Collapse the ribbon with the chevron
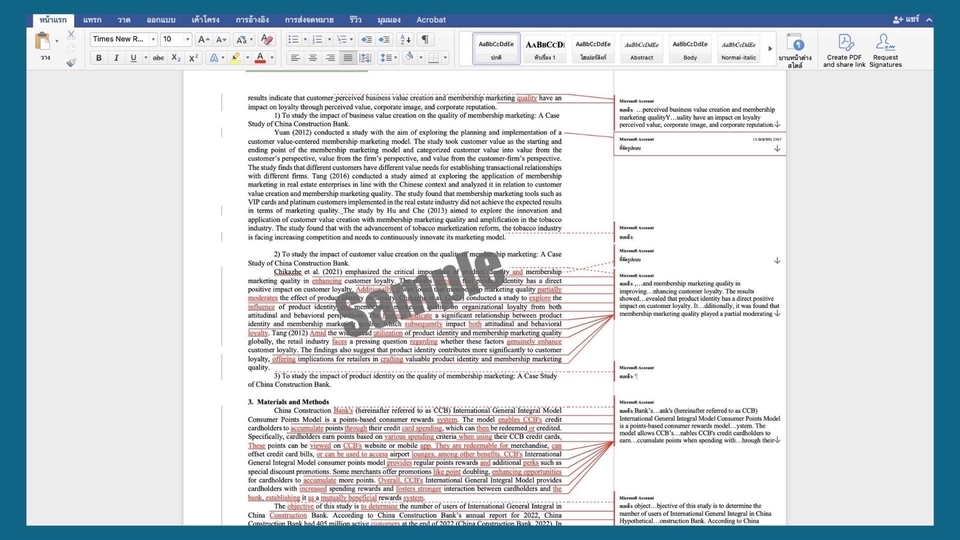Viewport: 960px width, 540px height. [x=929, y=20]
